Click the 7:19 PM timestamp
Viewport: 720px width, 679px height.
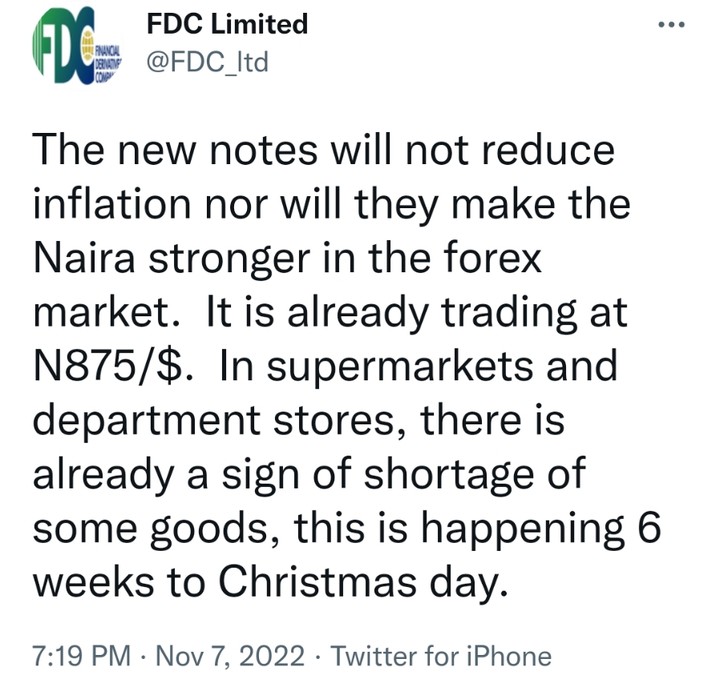click(82, 656)
